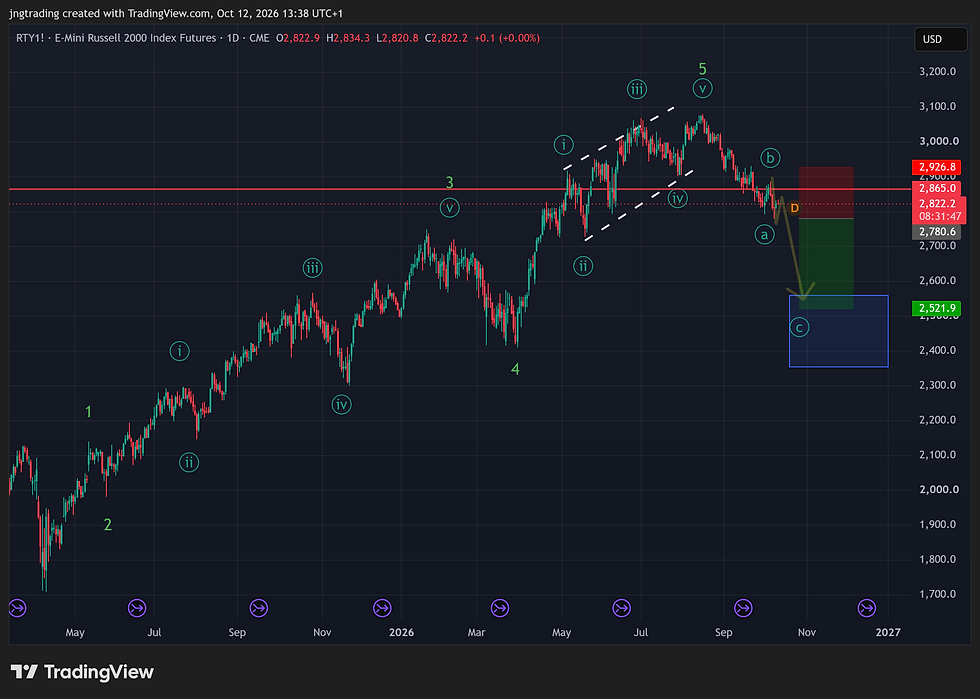This screenshot has height=699, width=980.
Task: Click the 2027 label on time axis
Action: (888, 632)
